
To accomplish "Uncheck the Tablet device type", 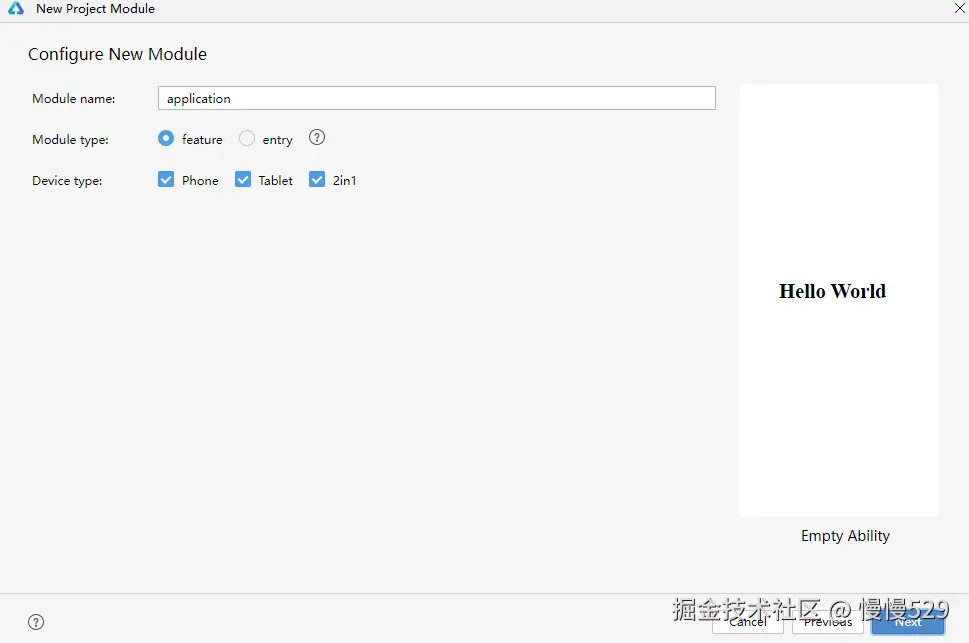I will (242, 179).
